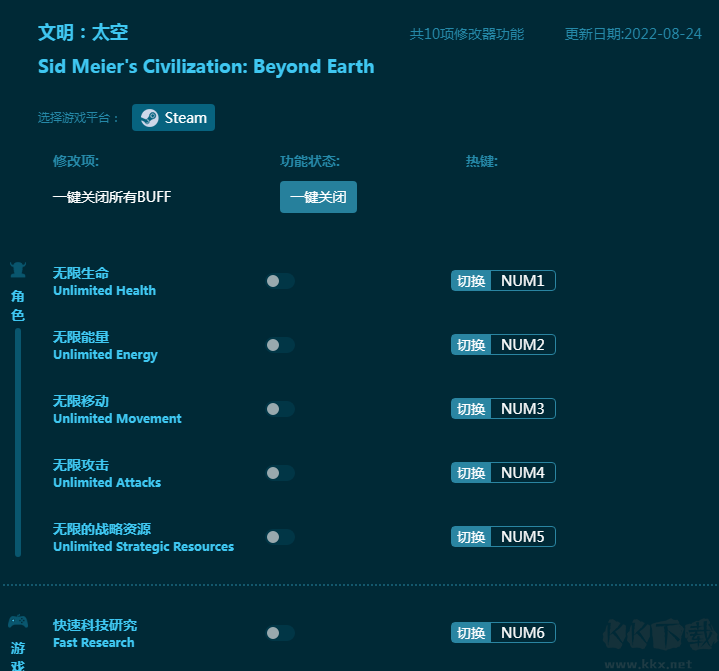Enable Unlimited Strategic Resources toggle
Screen dimensions: 719x671
(280, 537)
